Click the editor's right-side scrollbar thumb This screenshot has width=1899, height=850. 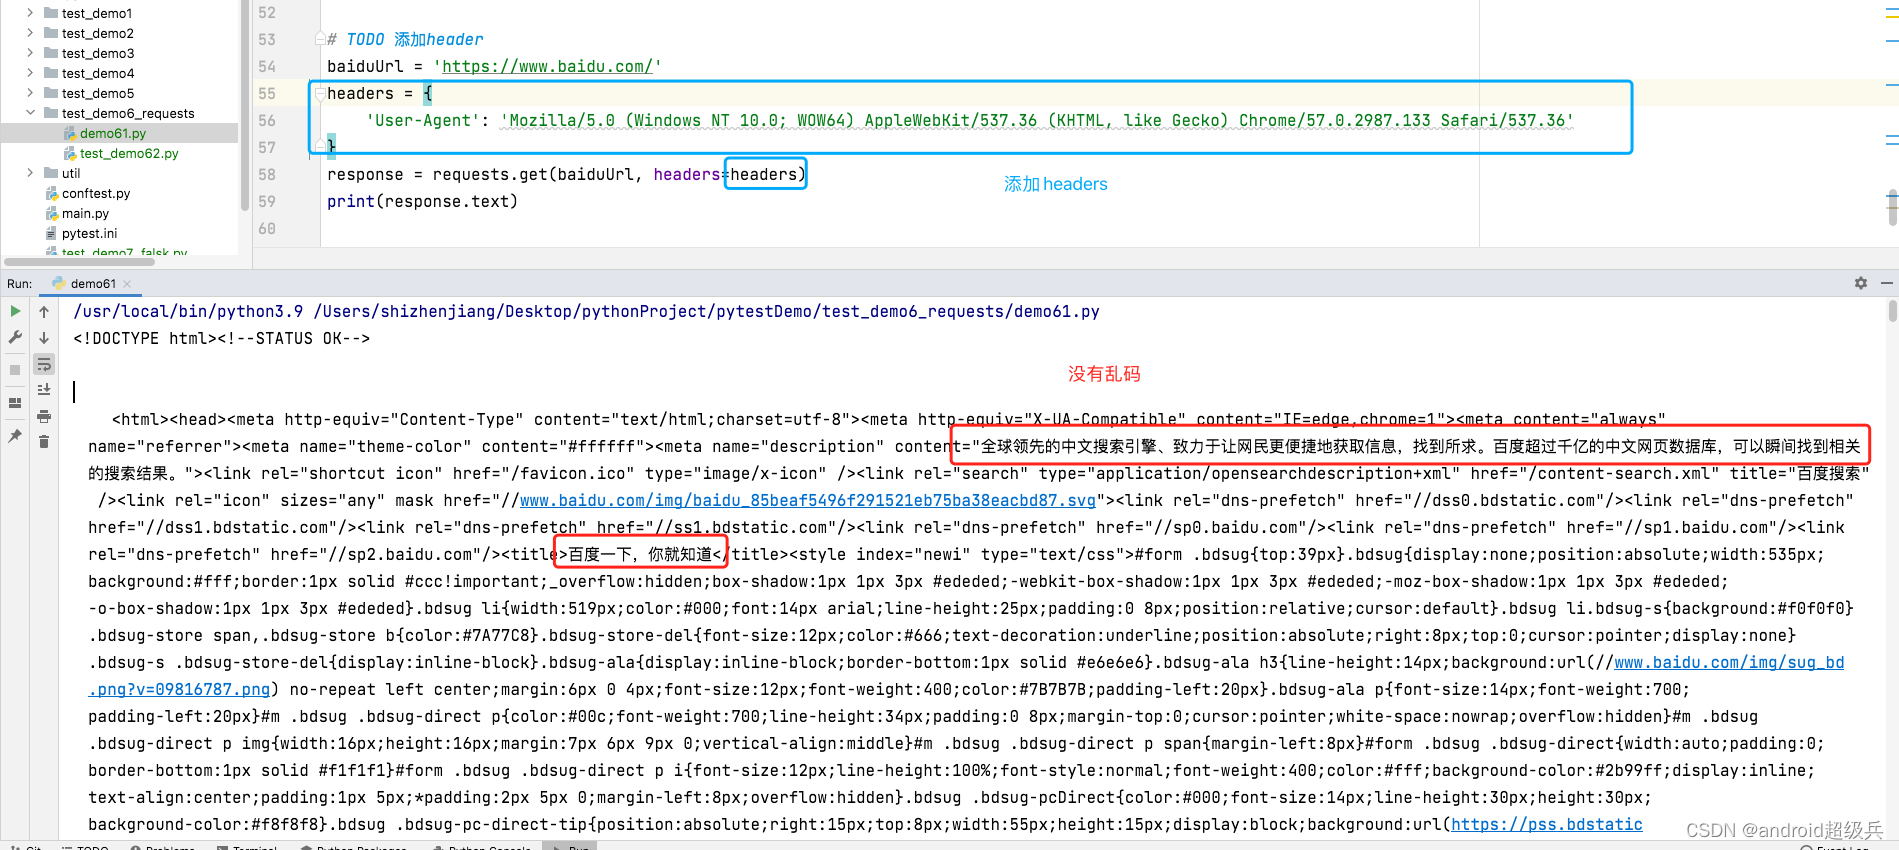(1892, 208)
